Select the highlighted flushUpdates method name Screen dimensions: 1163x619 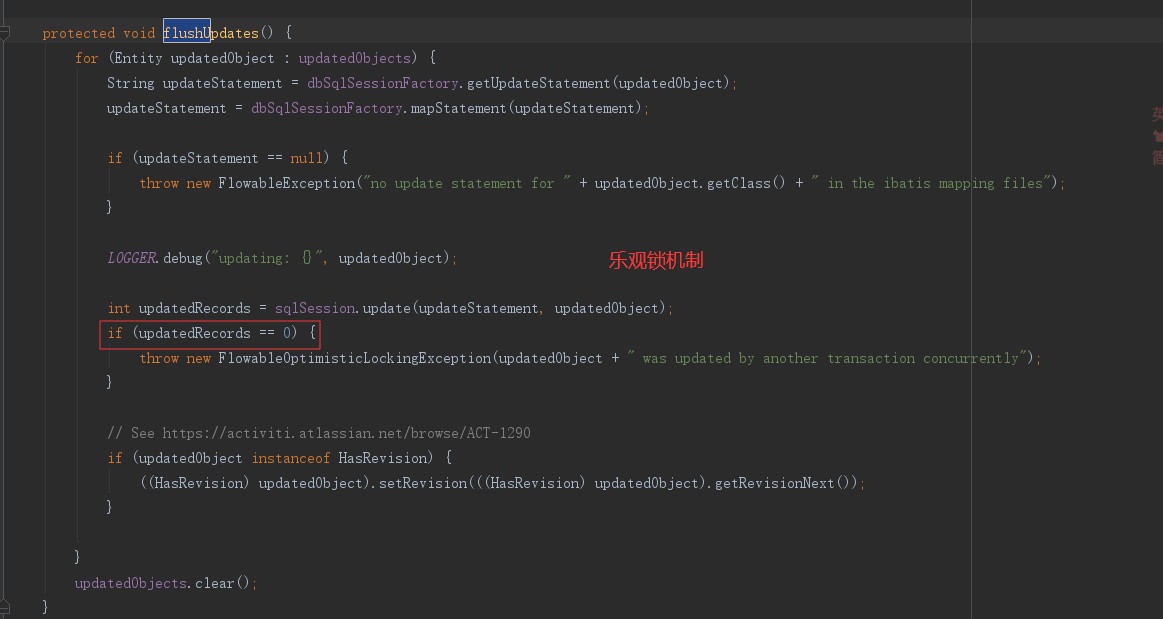[x=186, y=32]
